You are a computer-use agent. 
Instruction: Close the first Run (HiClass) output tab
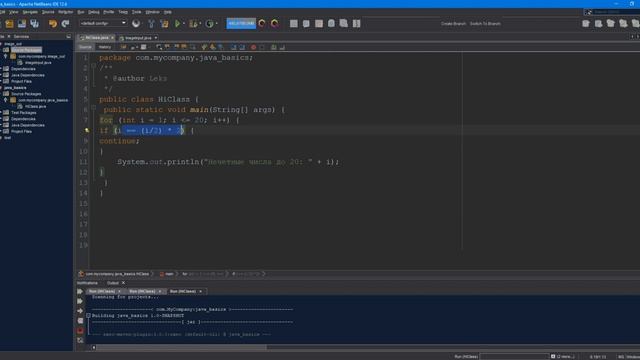pyautogui.click(x=119, y=291)
